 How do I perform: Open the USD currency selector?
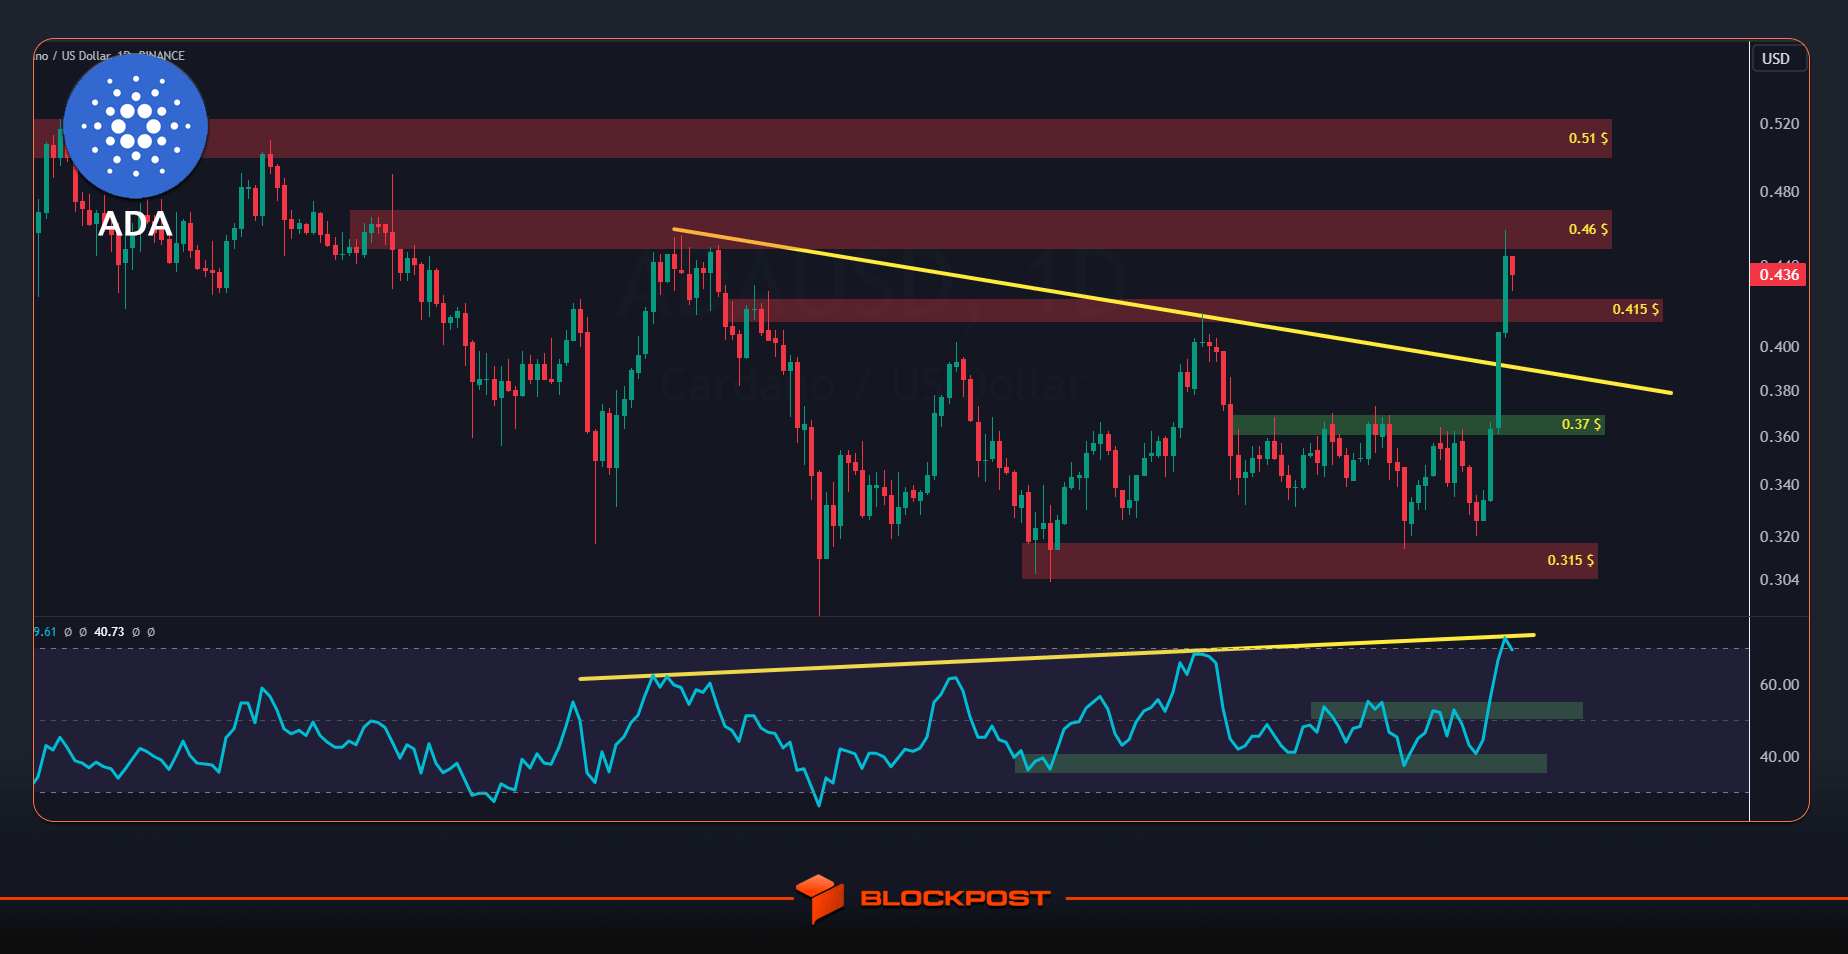[1778, 59]
